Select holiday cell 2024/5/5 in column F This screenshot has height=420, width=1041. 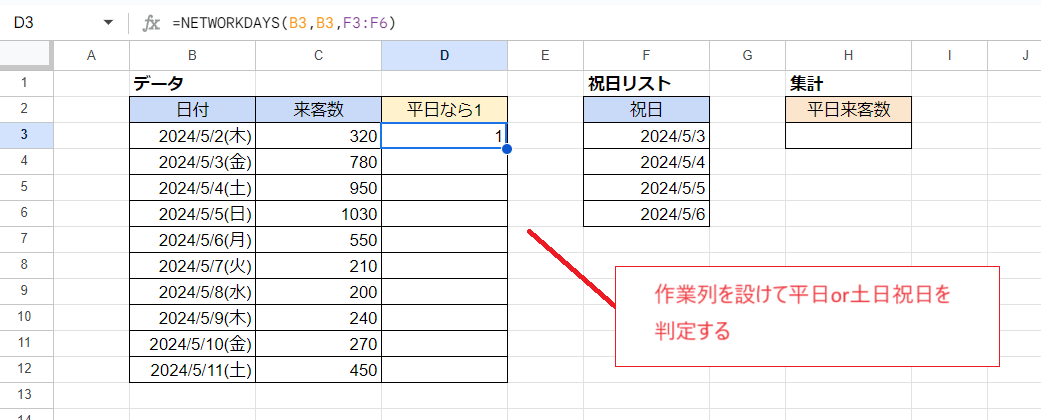tap(647, 187)
